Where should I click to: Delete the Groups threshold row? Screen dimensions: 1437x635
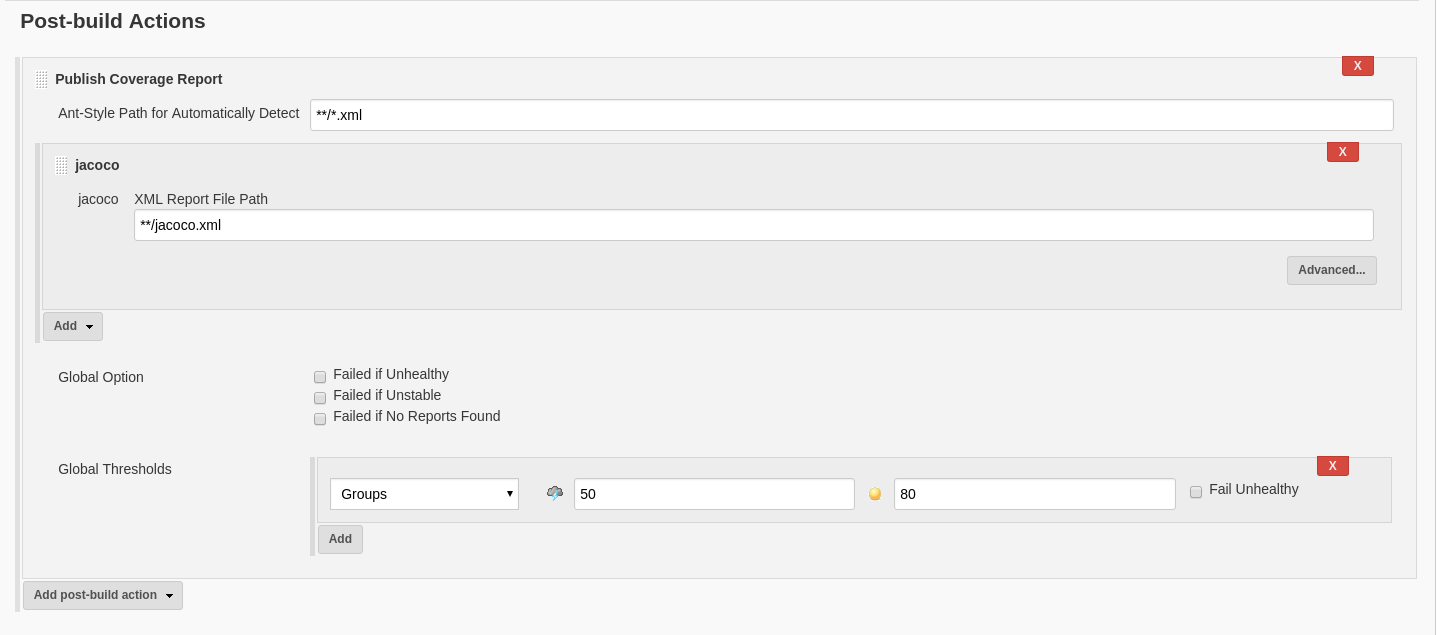click(1332, 465)
